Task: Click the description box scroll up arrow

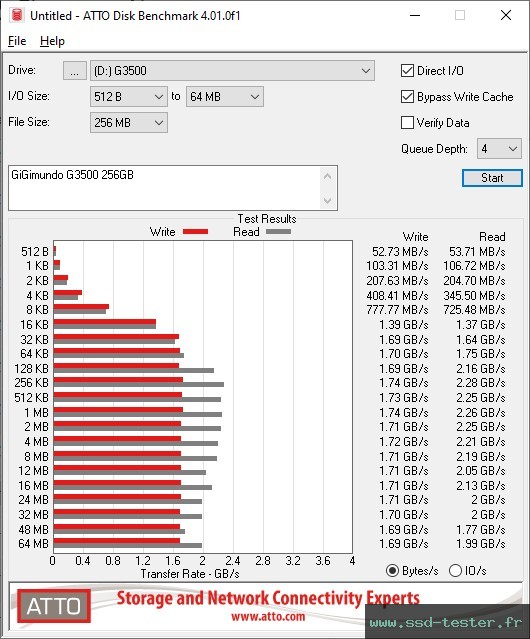Action: pyautogui.click(x=328, y=176)
